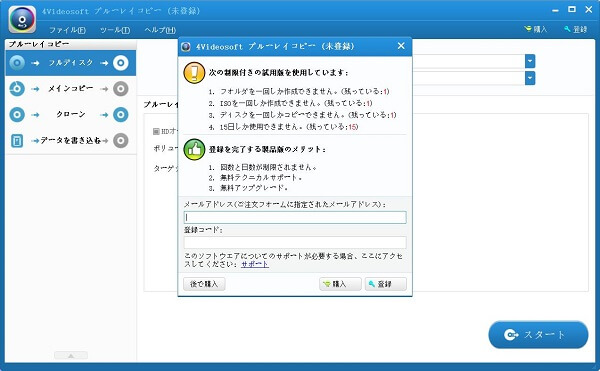Viewport: 600px width, 371px height.
Task: Click the 無料テクニカルサポート line
Action: coord(256,177)
